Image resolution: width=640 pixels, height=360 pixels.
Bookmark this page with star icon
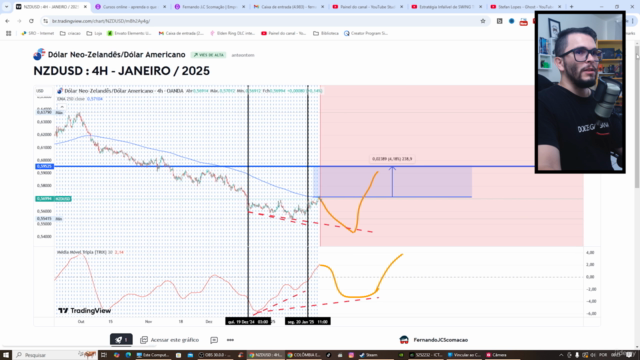[x=483, y=21]
